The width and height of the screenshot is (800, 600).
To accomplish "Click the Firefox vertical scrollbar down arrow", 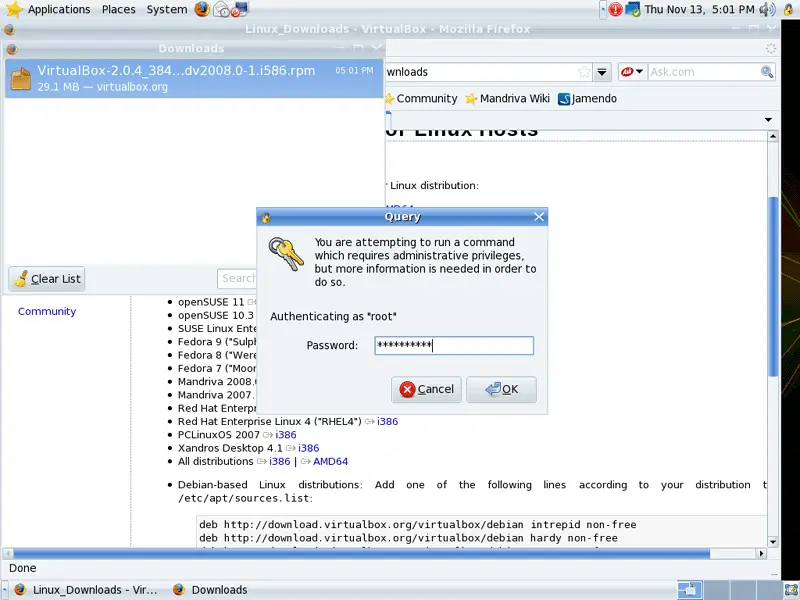I will (772, 542).
